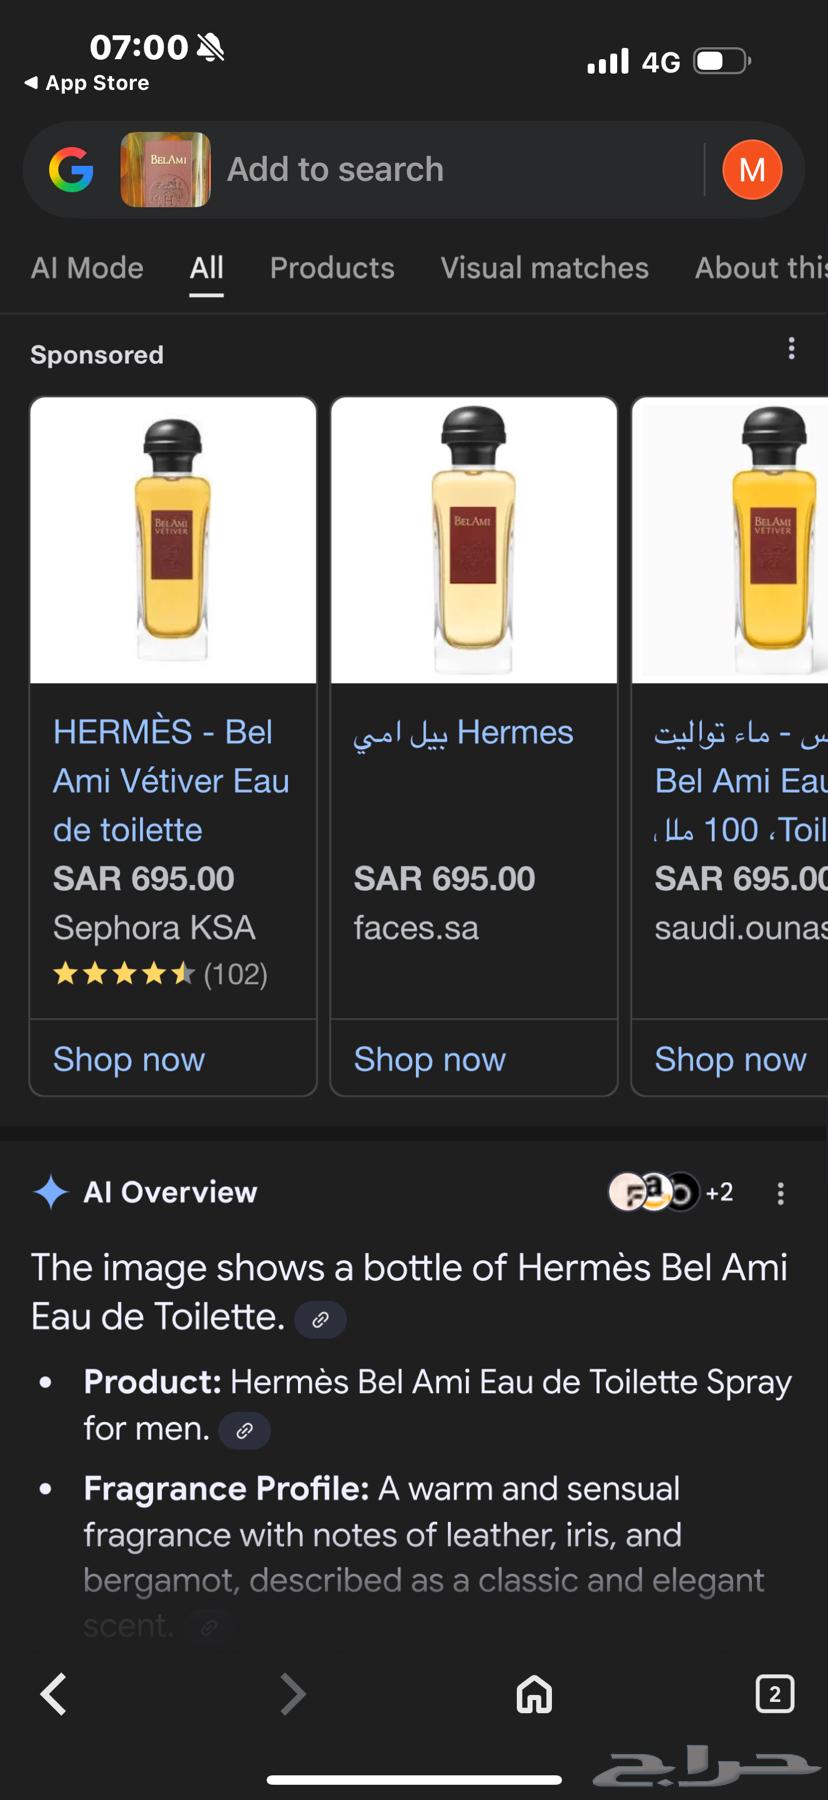Tap the browser back arrow

click(x=54, y=1694)
